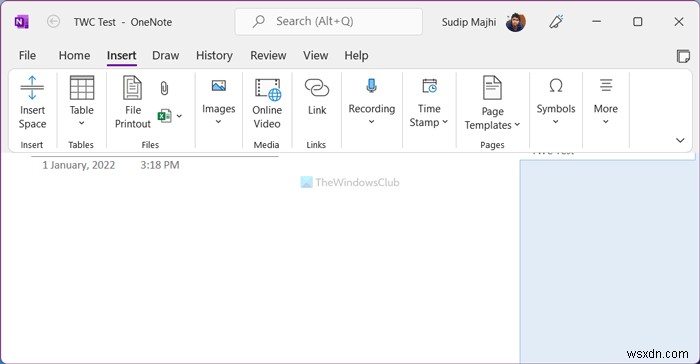700x364 pixels.
Task: Expand the Images dropdown chevron
Action: [x=219, y=121]
